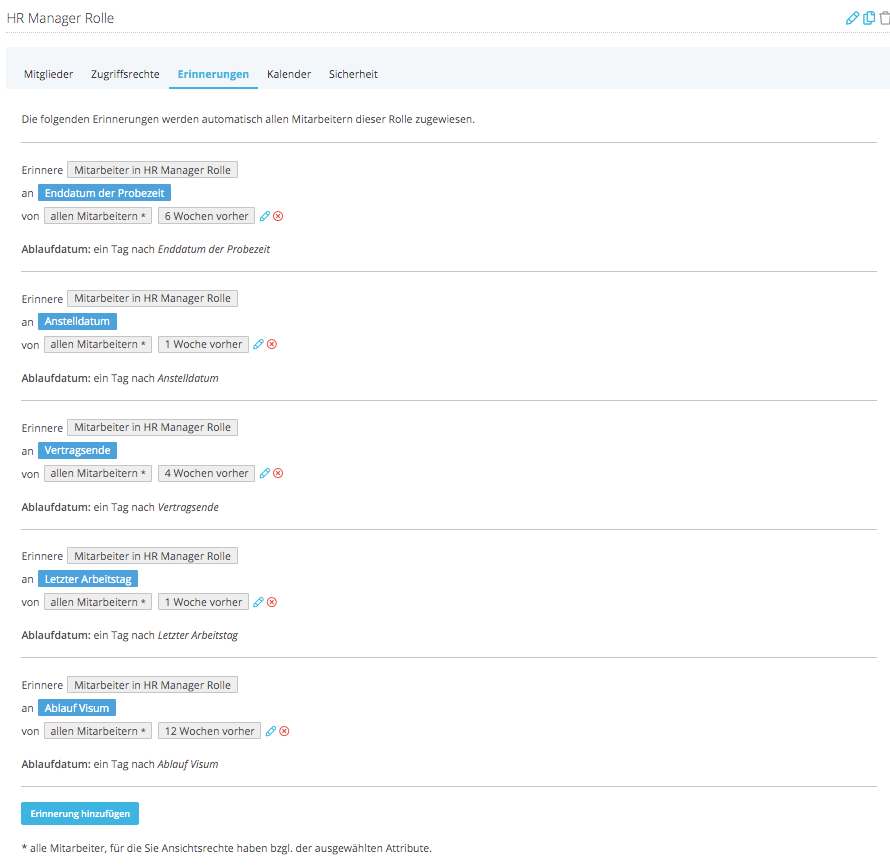The width and height of the screenshot is (890, 866).
Task: Click the Vertragsende blue tag
Action: click(x=77, y=450)
